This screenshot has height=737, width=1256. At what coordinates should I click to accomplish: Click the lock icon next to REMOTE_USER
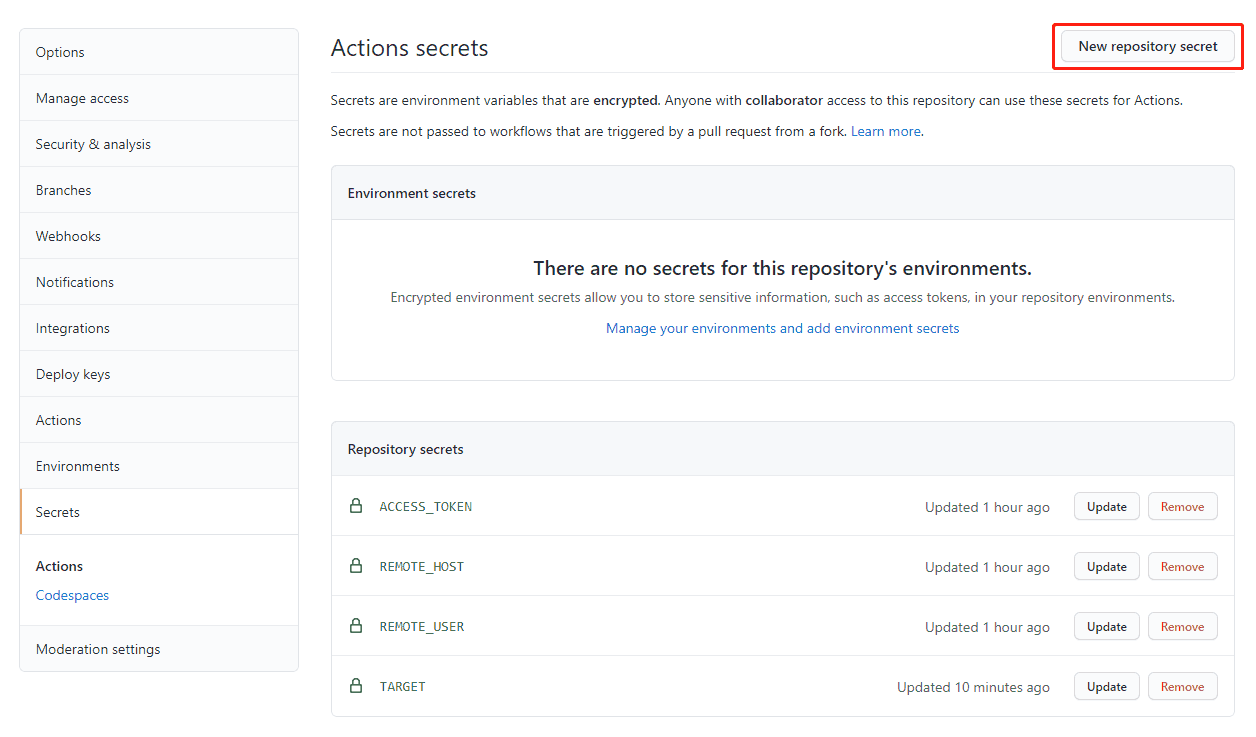tap(355, 626)
